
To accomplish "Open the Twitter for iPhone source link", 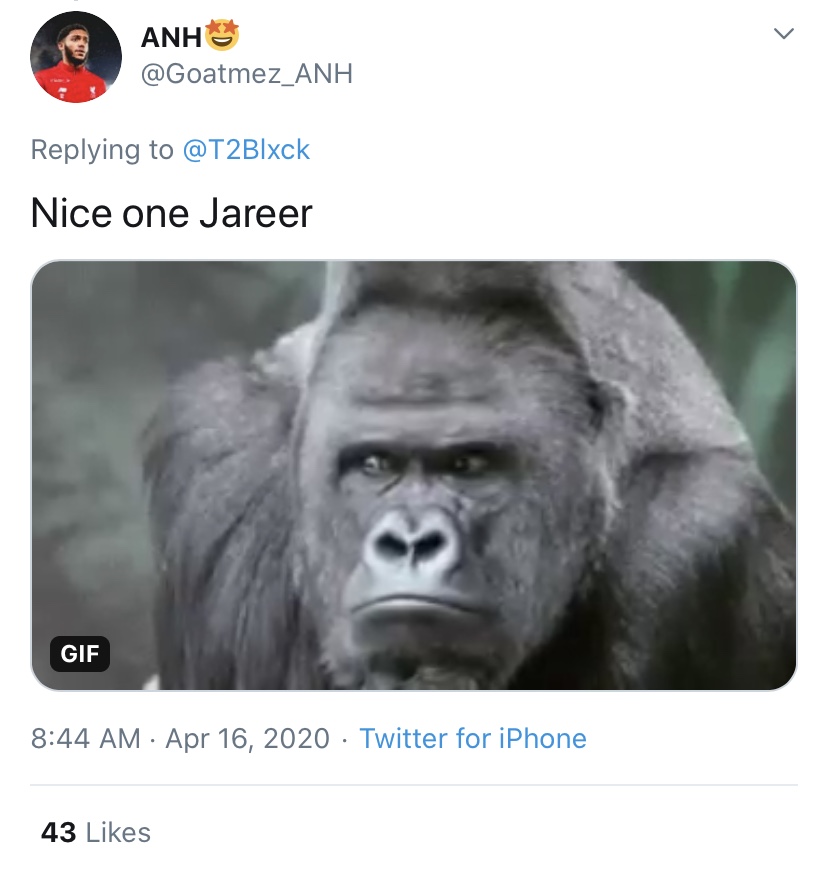I will (473, 739).
